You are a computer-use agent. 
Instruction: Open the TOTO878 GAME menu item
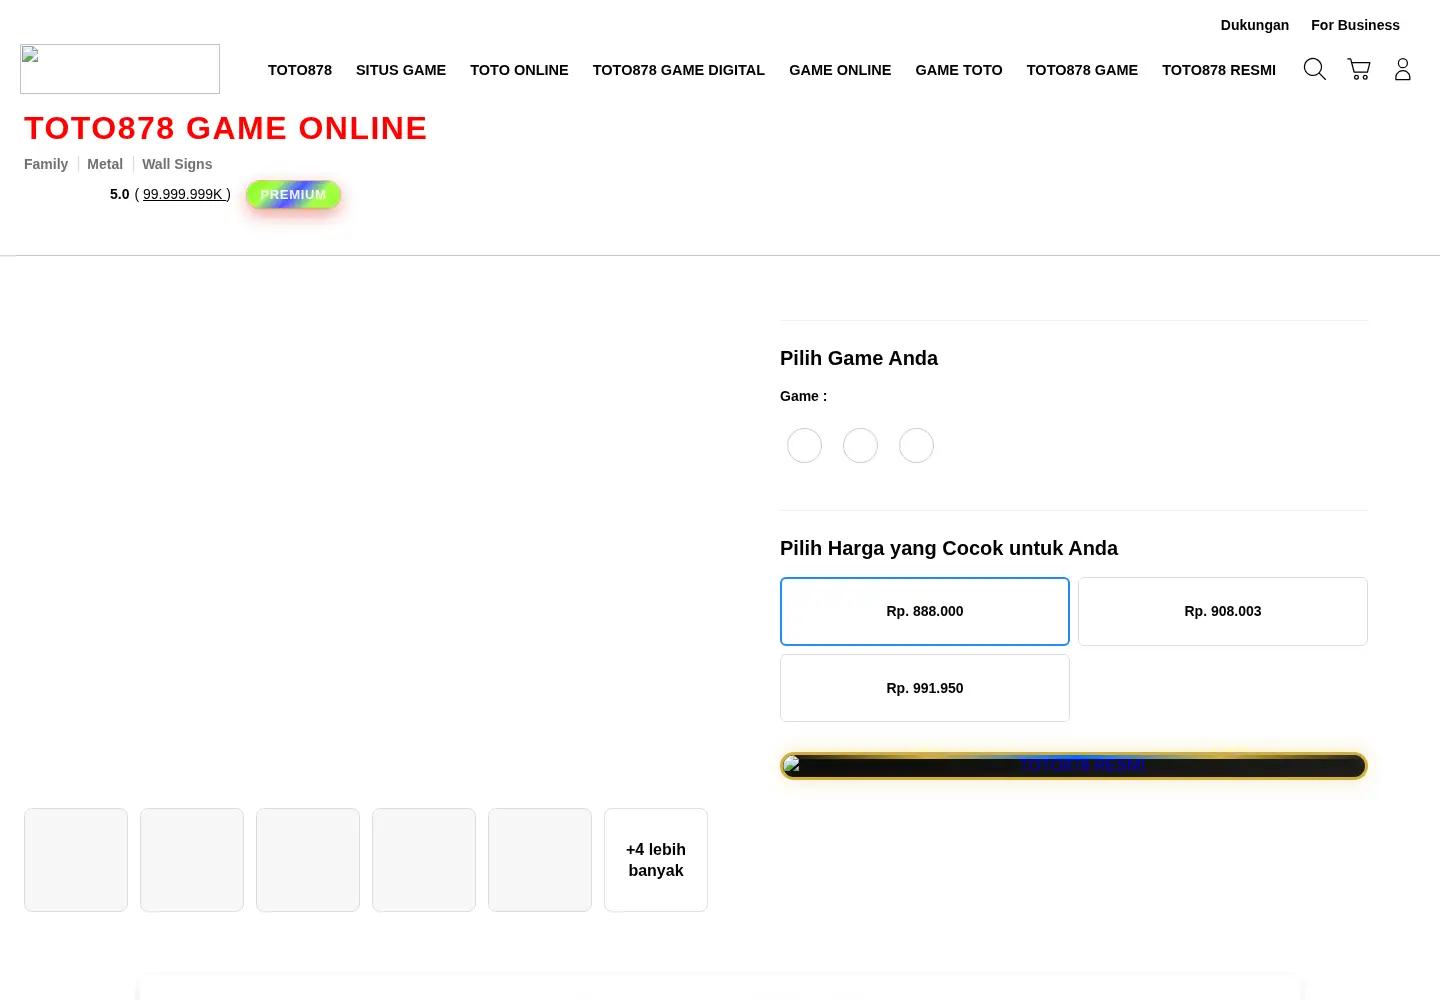1082,70
